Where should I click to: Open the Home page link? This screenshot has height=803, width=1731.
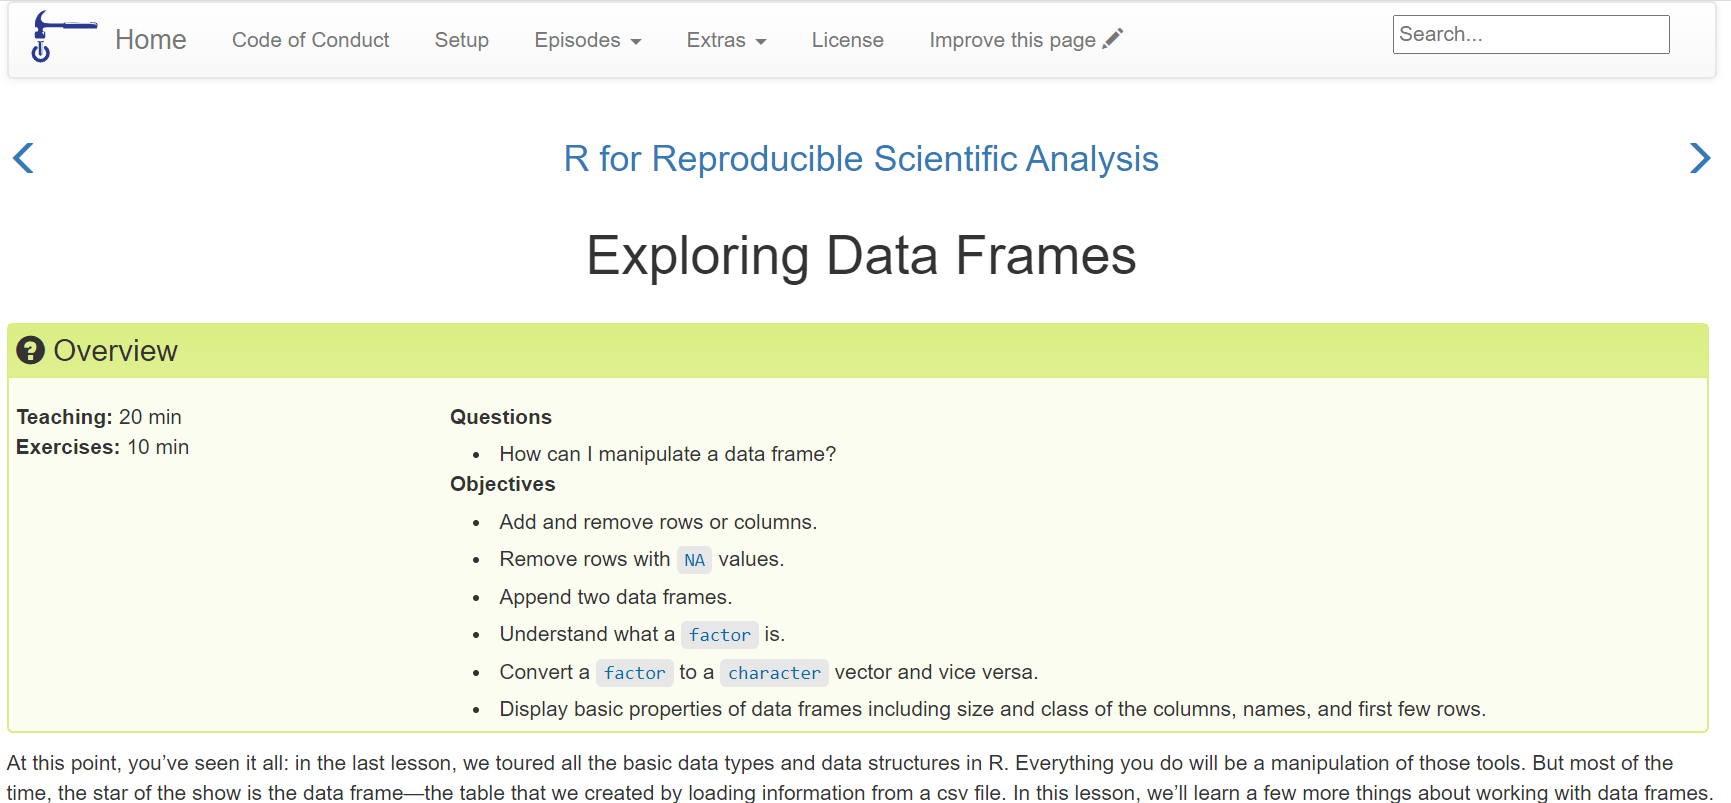point(151,40)
